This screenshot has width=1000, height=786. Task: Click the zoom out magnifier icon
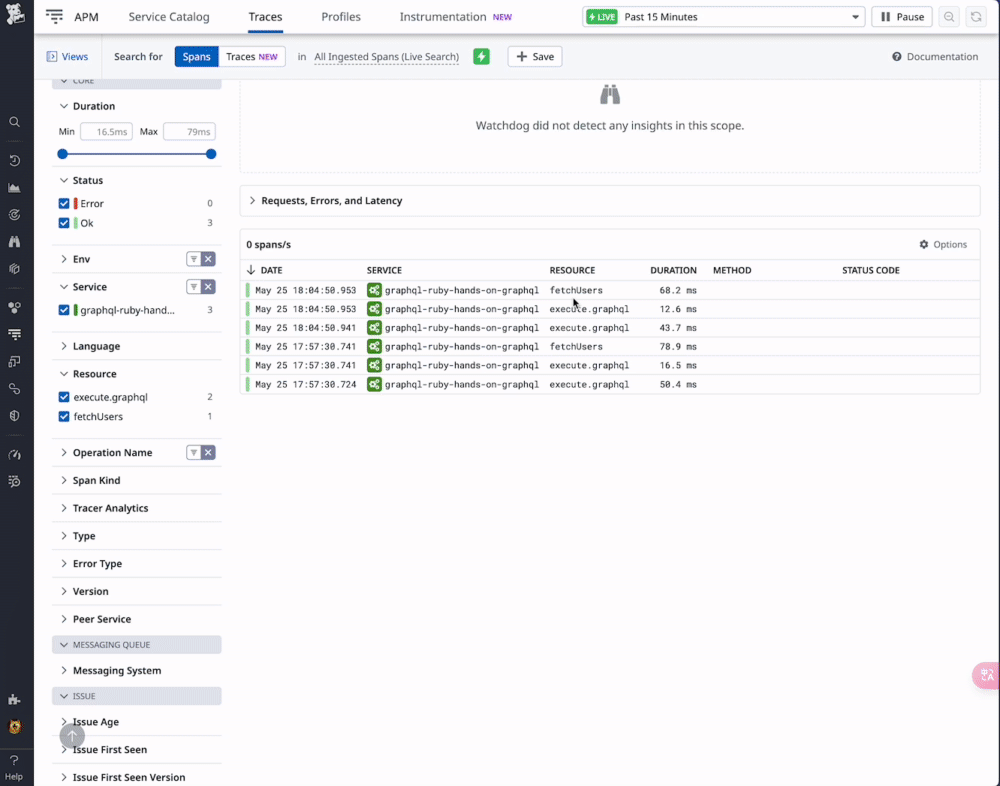[x=949, y=17]
